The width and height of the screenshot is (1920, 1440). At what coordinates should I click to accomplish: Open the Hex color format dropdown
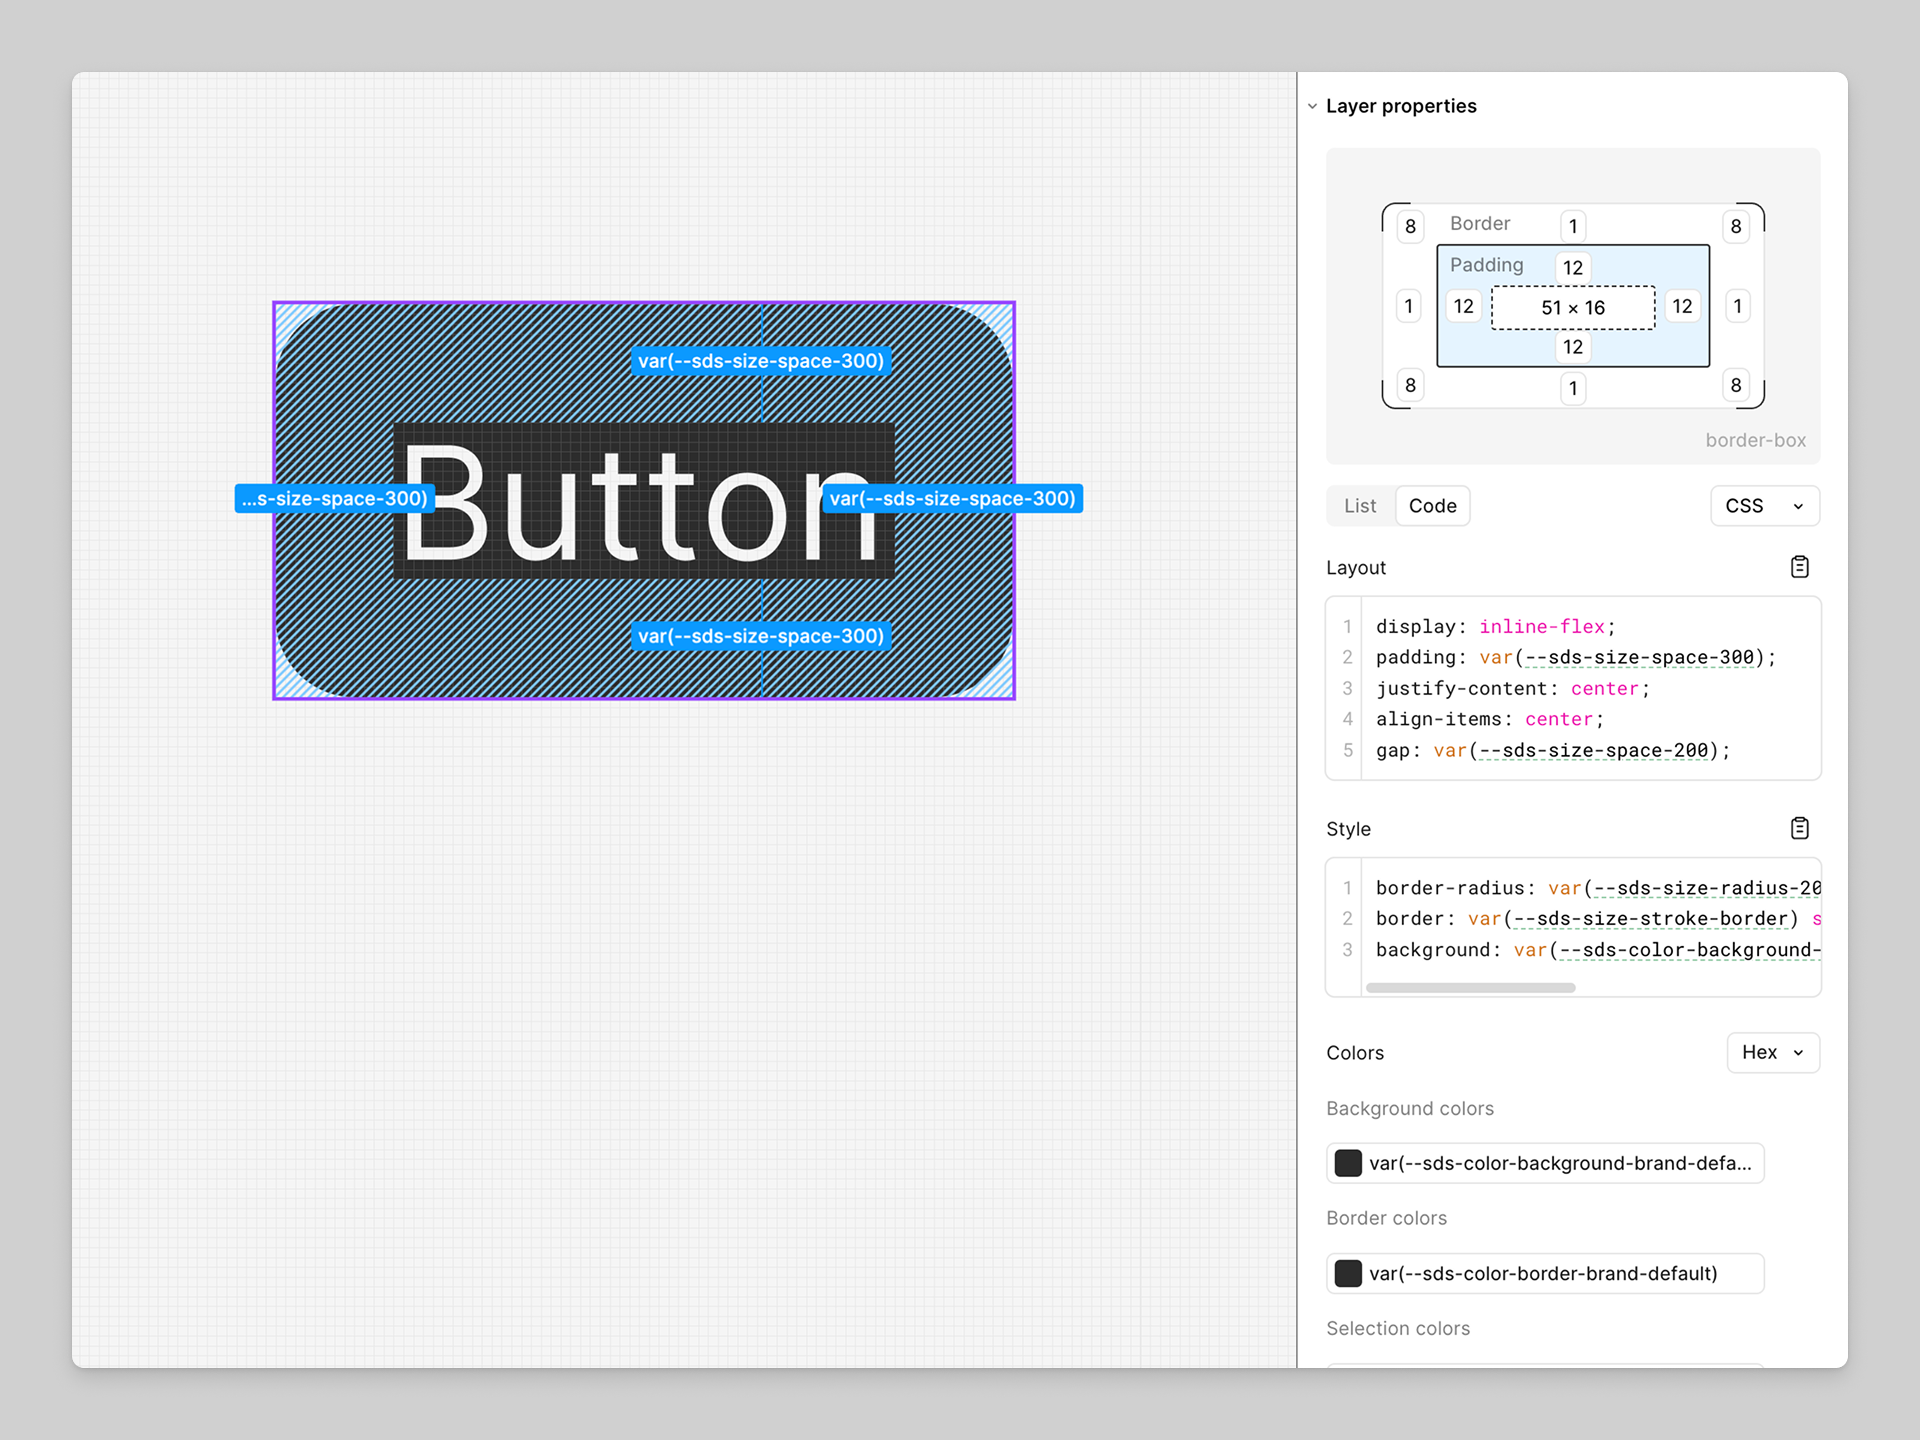click(1772, 1052)
